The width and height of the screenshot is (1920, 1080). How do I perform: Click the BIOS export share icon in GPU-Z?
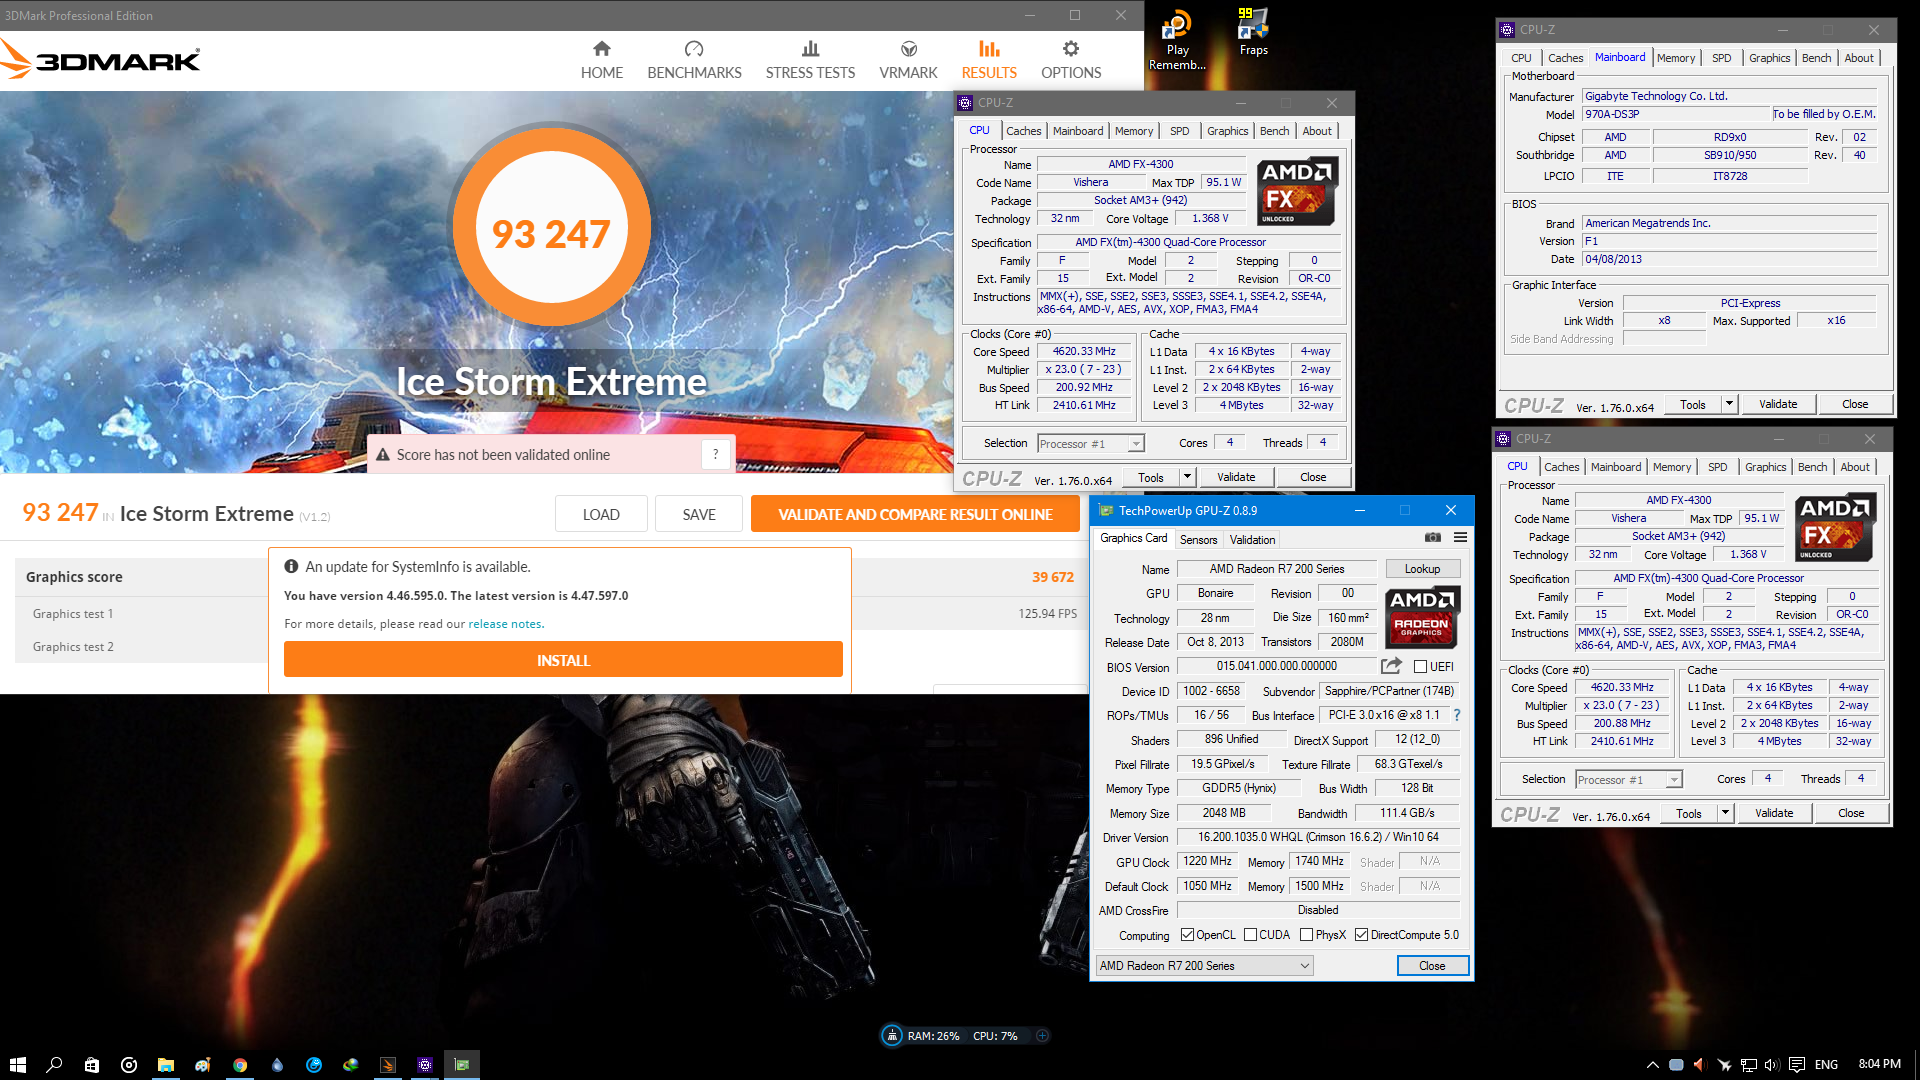(x=1391, y=666)
